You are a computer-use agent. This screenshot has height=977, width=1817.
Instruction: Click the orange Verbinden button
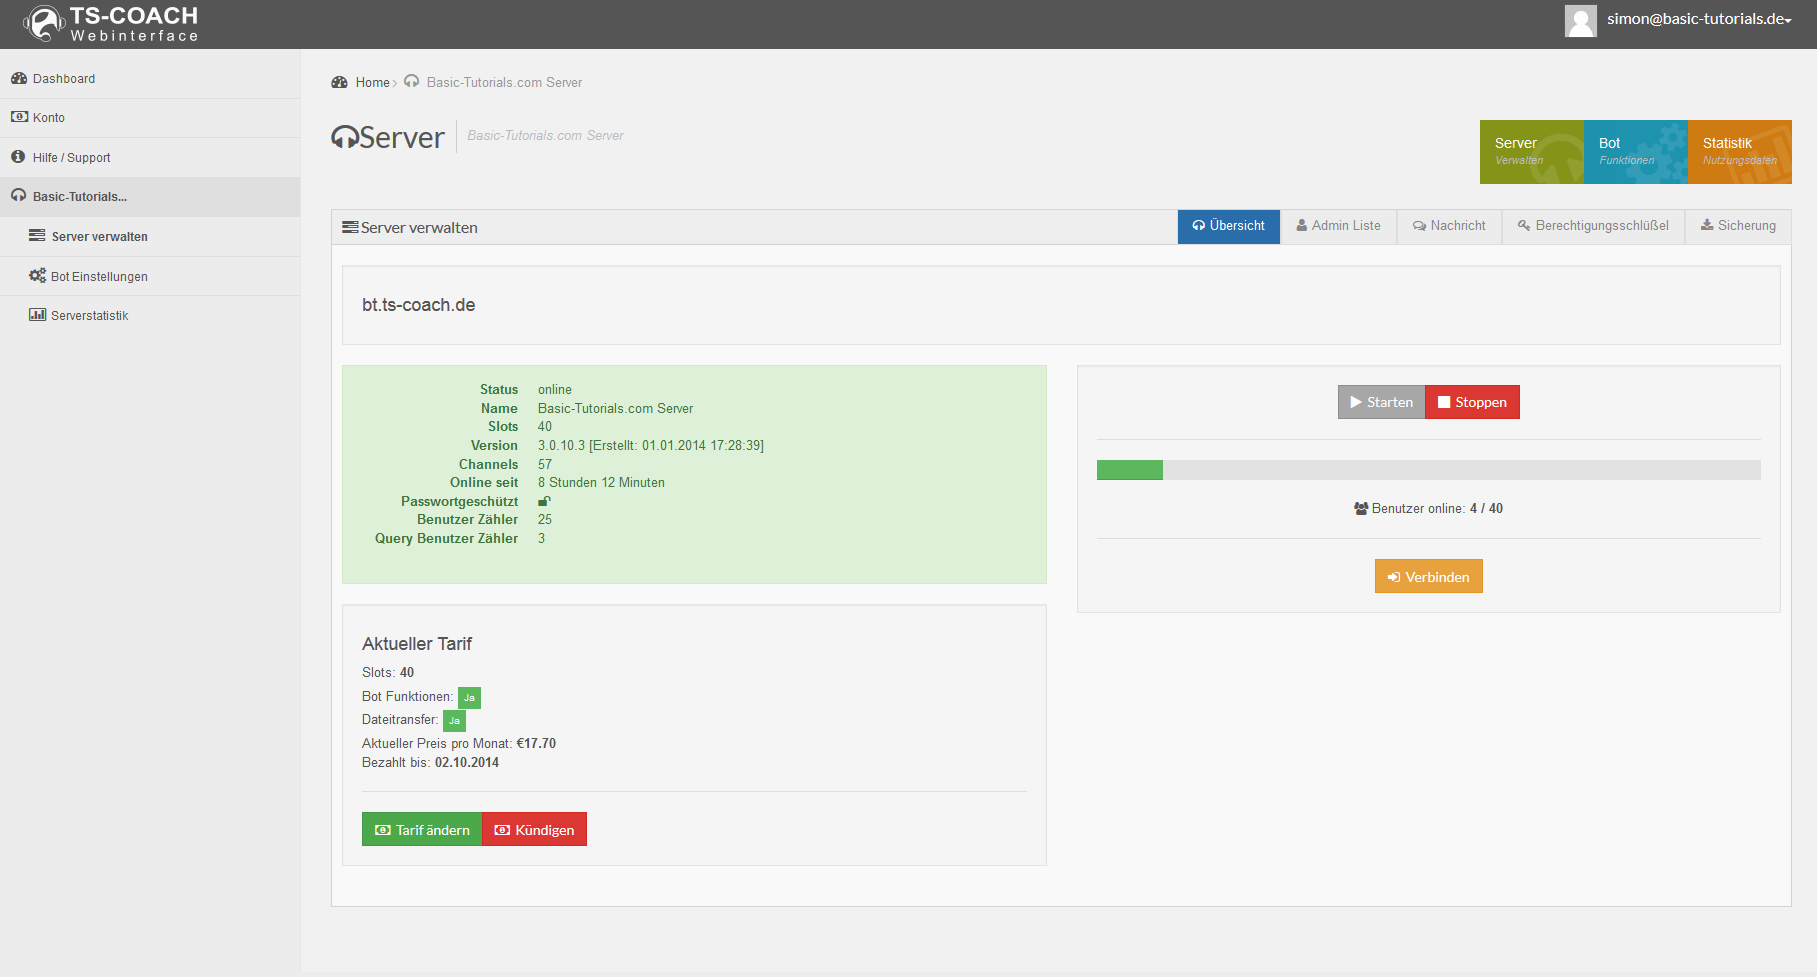pyautogui.click(x=1428, y=577)
